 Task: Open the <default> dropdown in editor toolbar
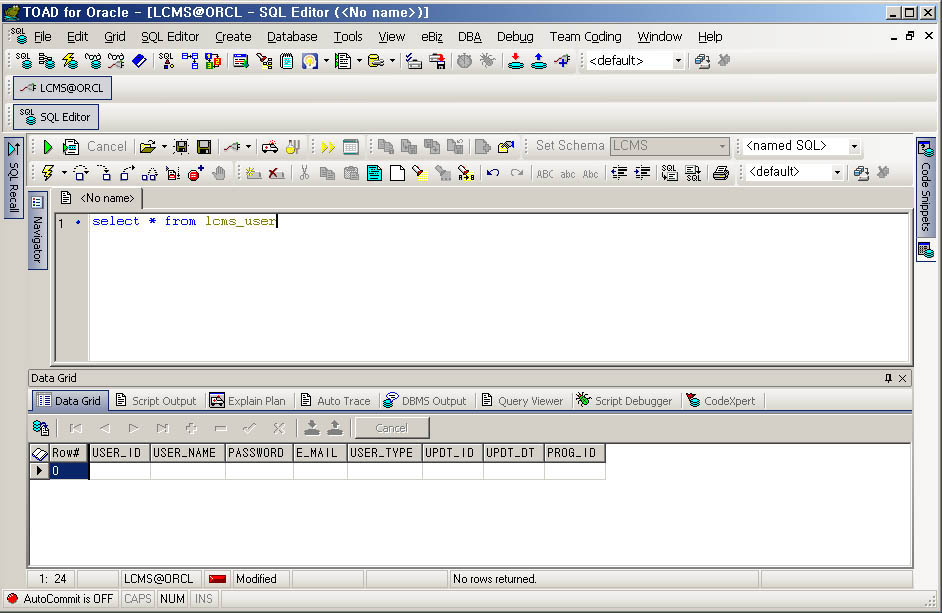click(837, 172)
